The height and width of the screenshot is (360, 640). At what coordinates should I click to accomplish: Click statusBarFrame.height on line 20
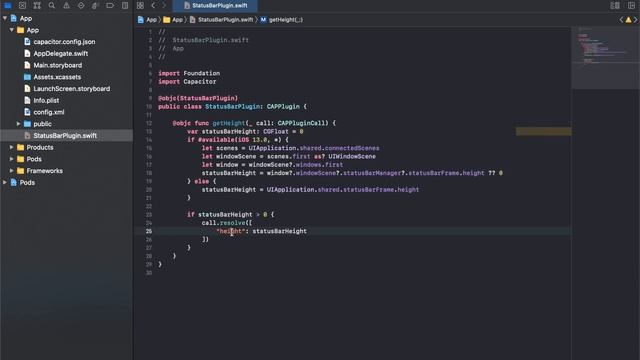381,190
